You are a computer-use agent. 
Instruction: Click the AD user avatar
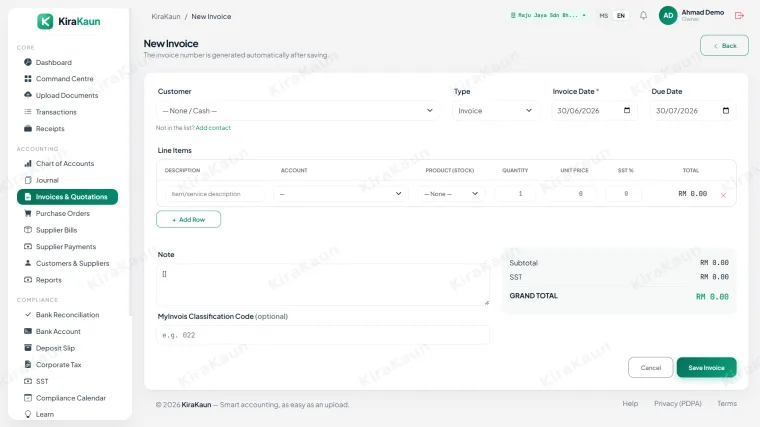(x=668, y=16)
